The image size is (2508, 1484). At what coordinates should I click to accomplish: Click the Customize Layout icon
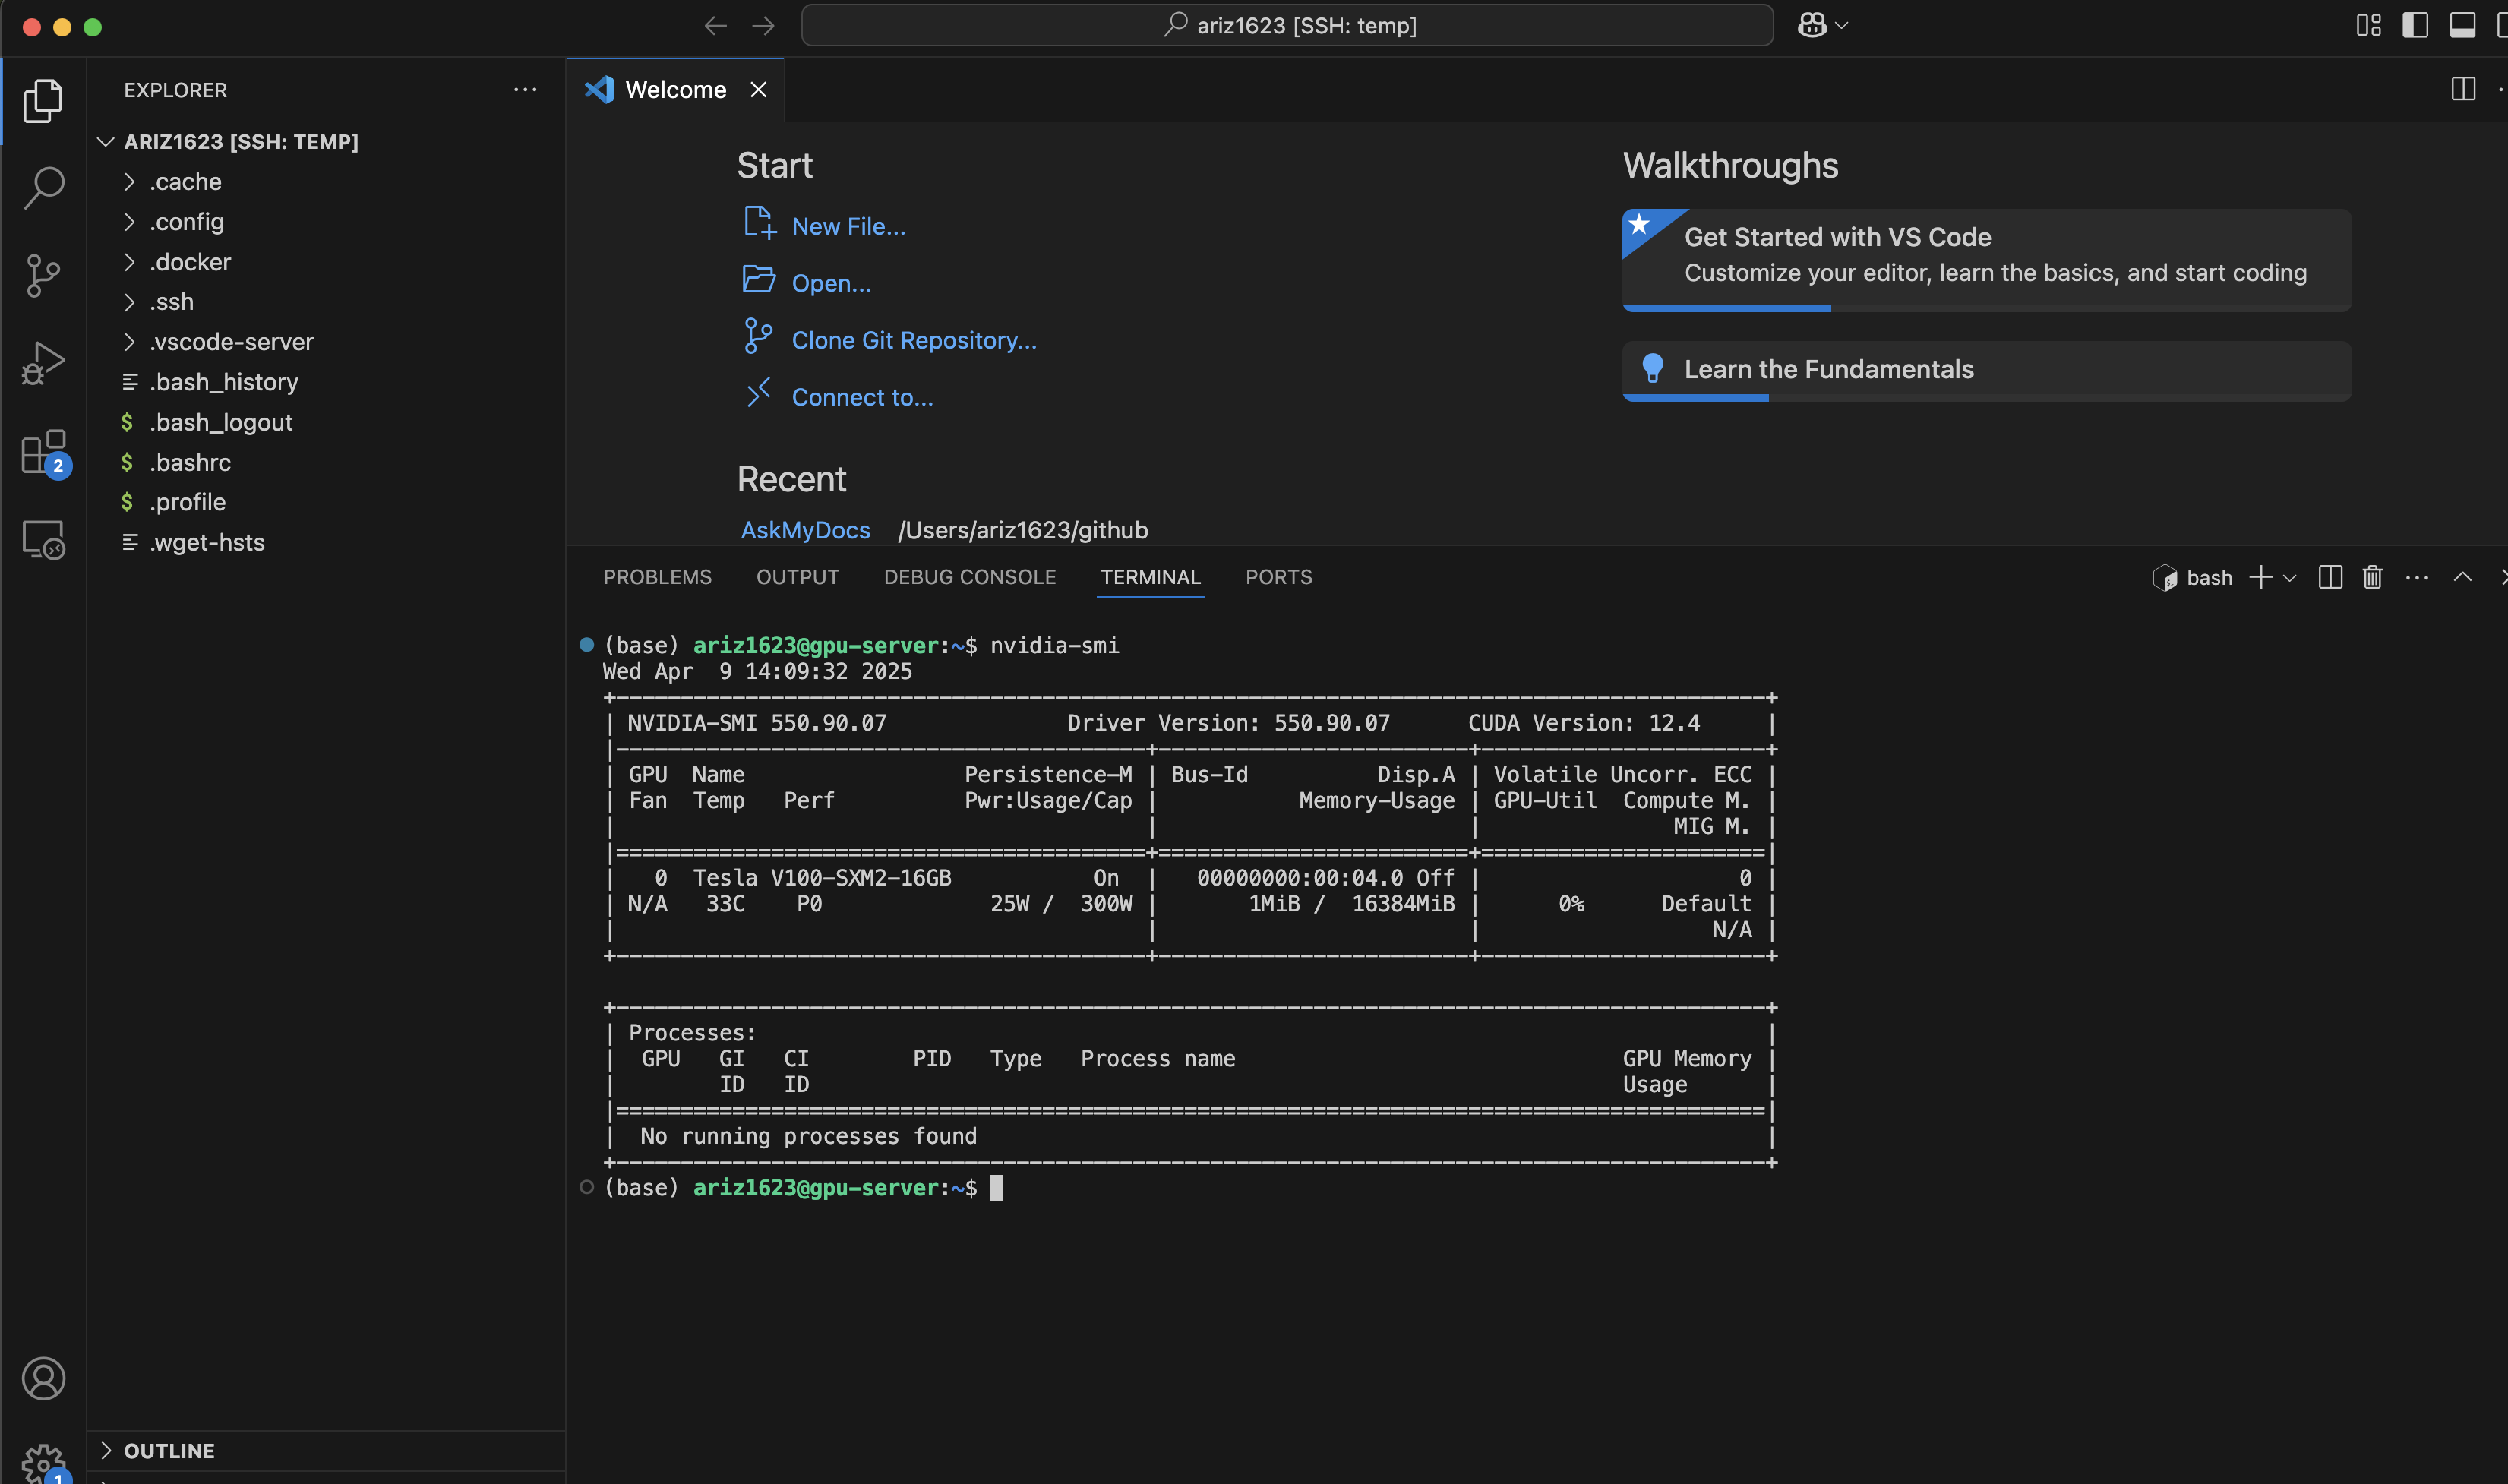tap(2369, 25)
